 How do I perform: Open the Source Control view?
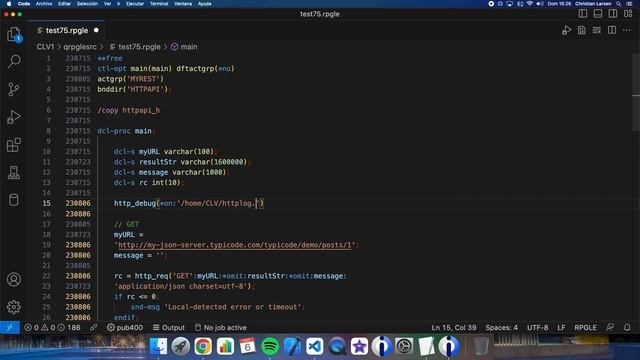coord(14,89)
